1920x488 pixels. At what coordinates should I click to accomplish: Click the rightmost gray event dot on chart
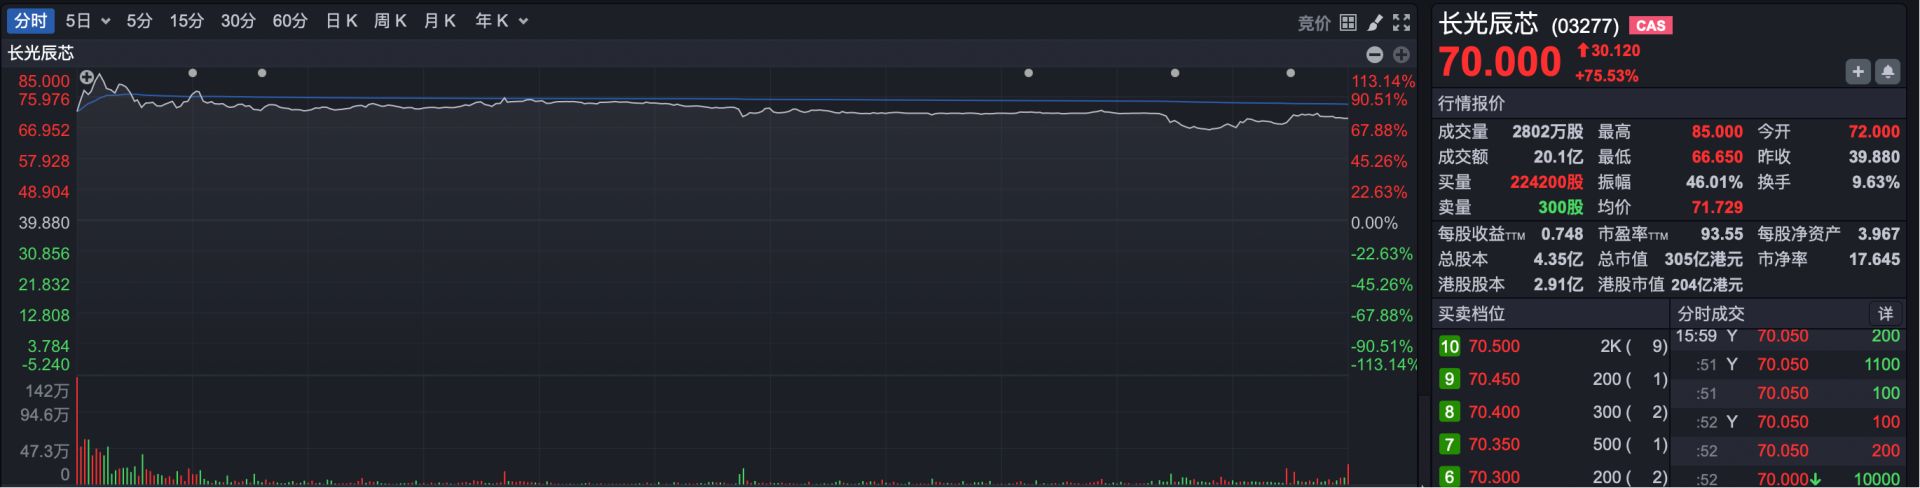[1291, 73]
